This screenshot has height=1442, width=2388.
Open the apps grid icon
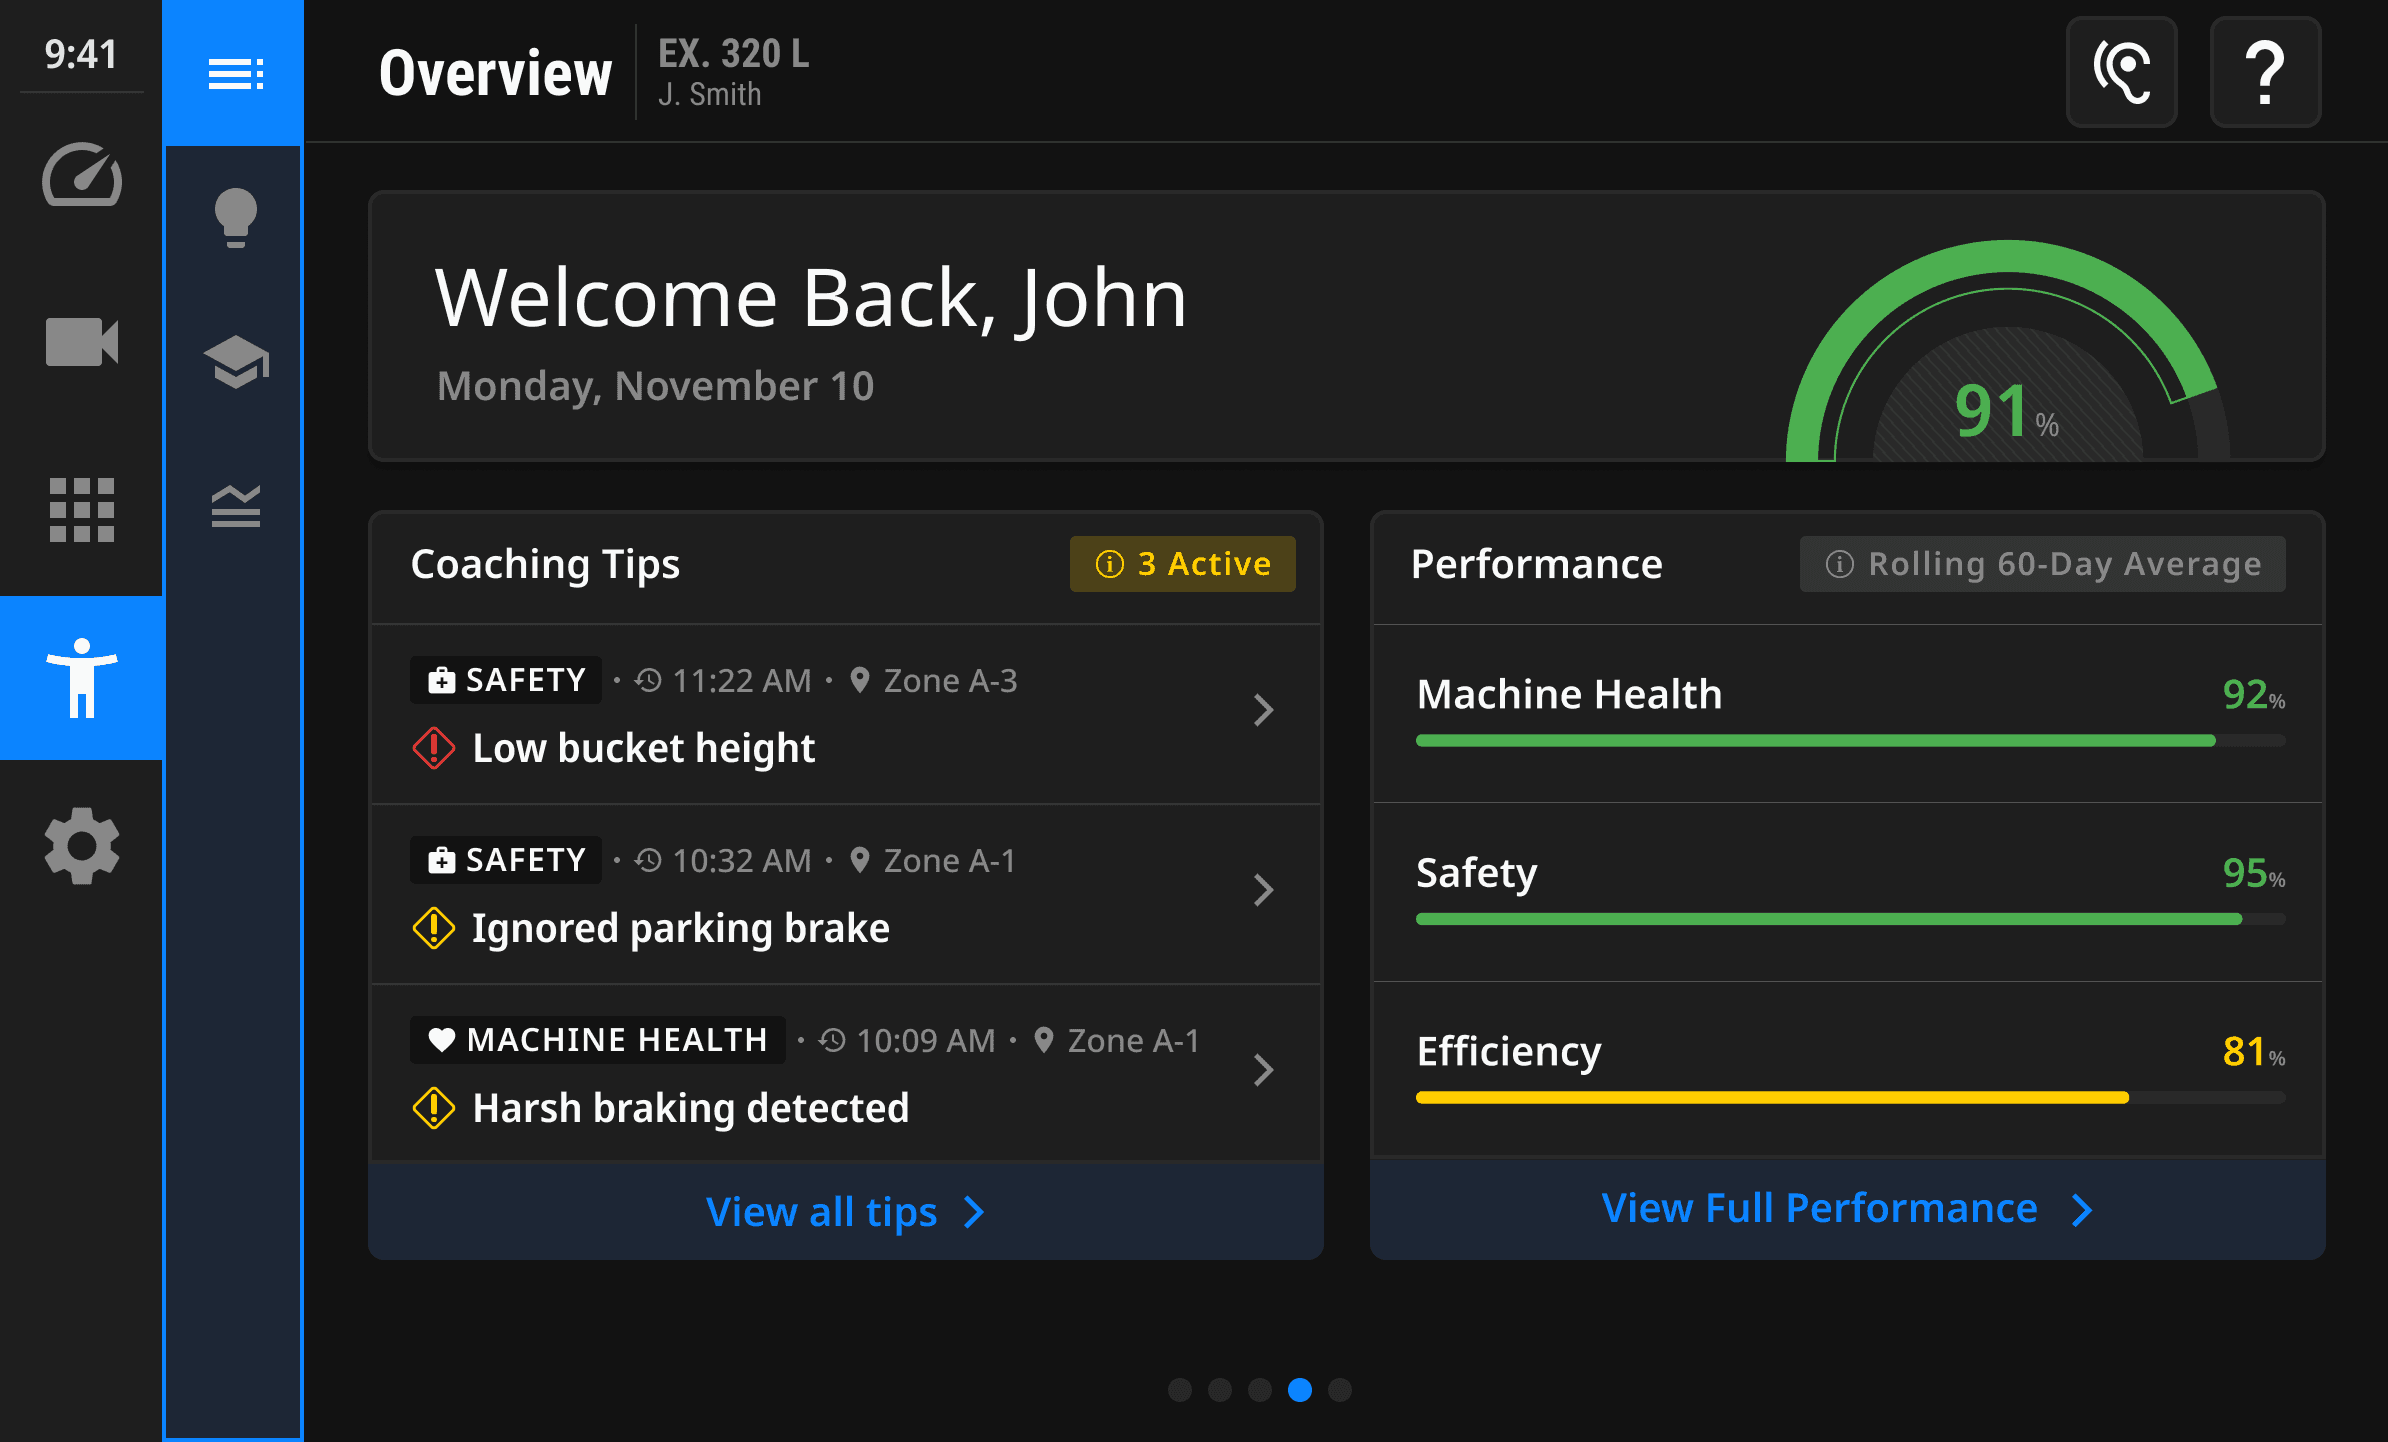(82, 510)
